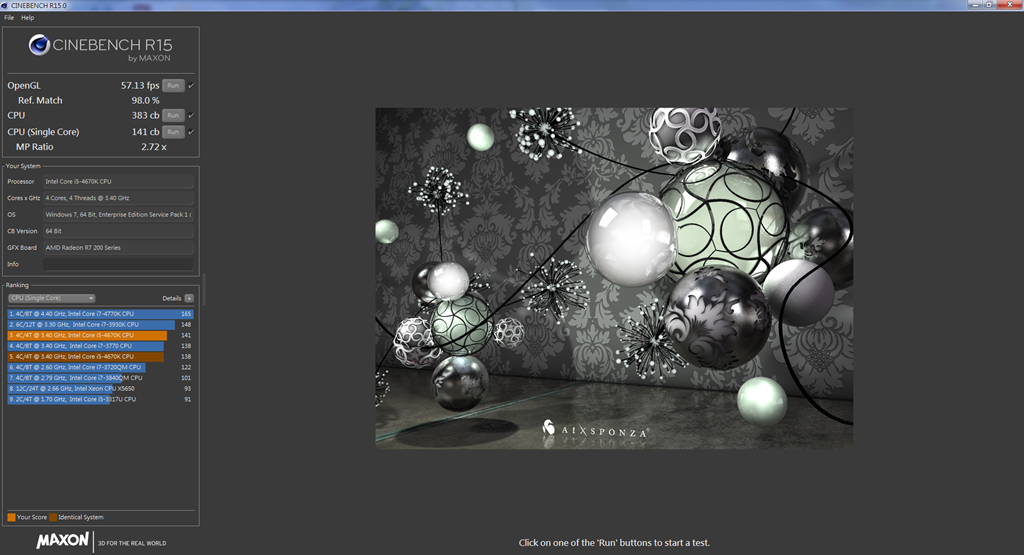Click the OS information field
Viewport: 1024px width, 555px height.
[x=118, y=214]
